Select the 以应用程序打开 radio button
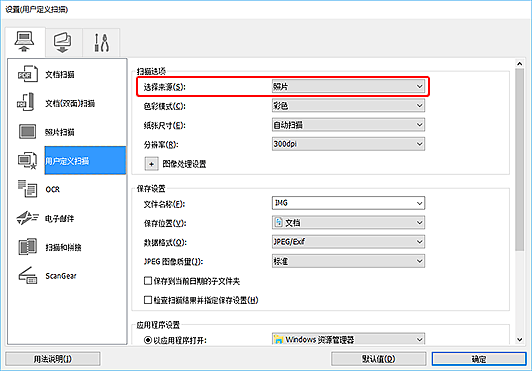Viewport: 532px width, 371px height. point(148,340)
